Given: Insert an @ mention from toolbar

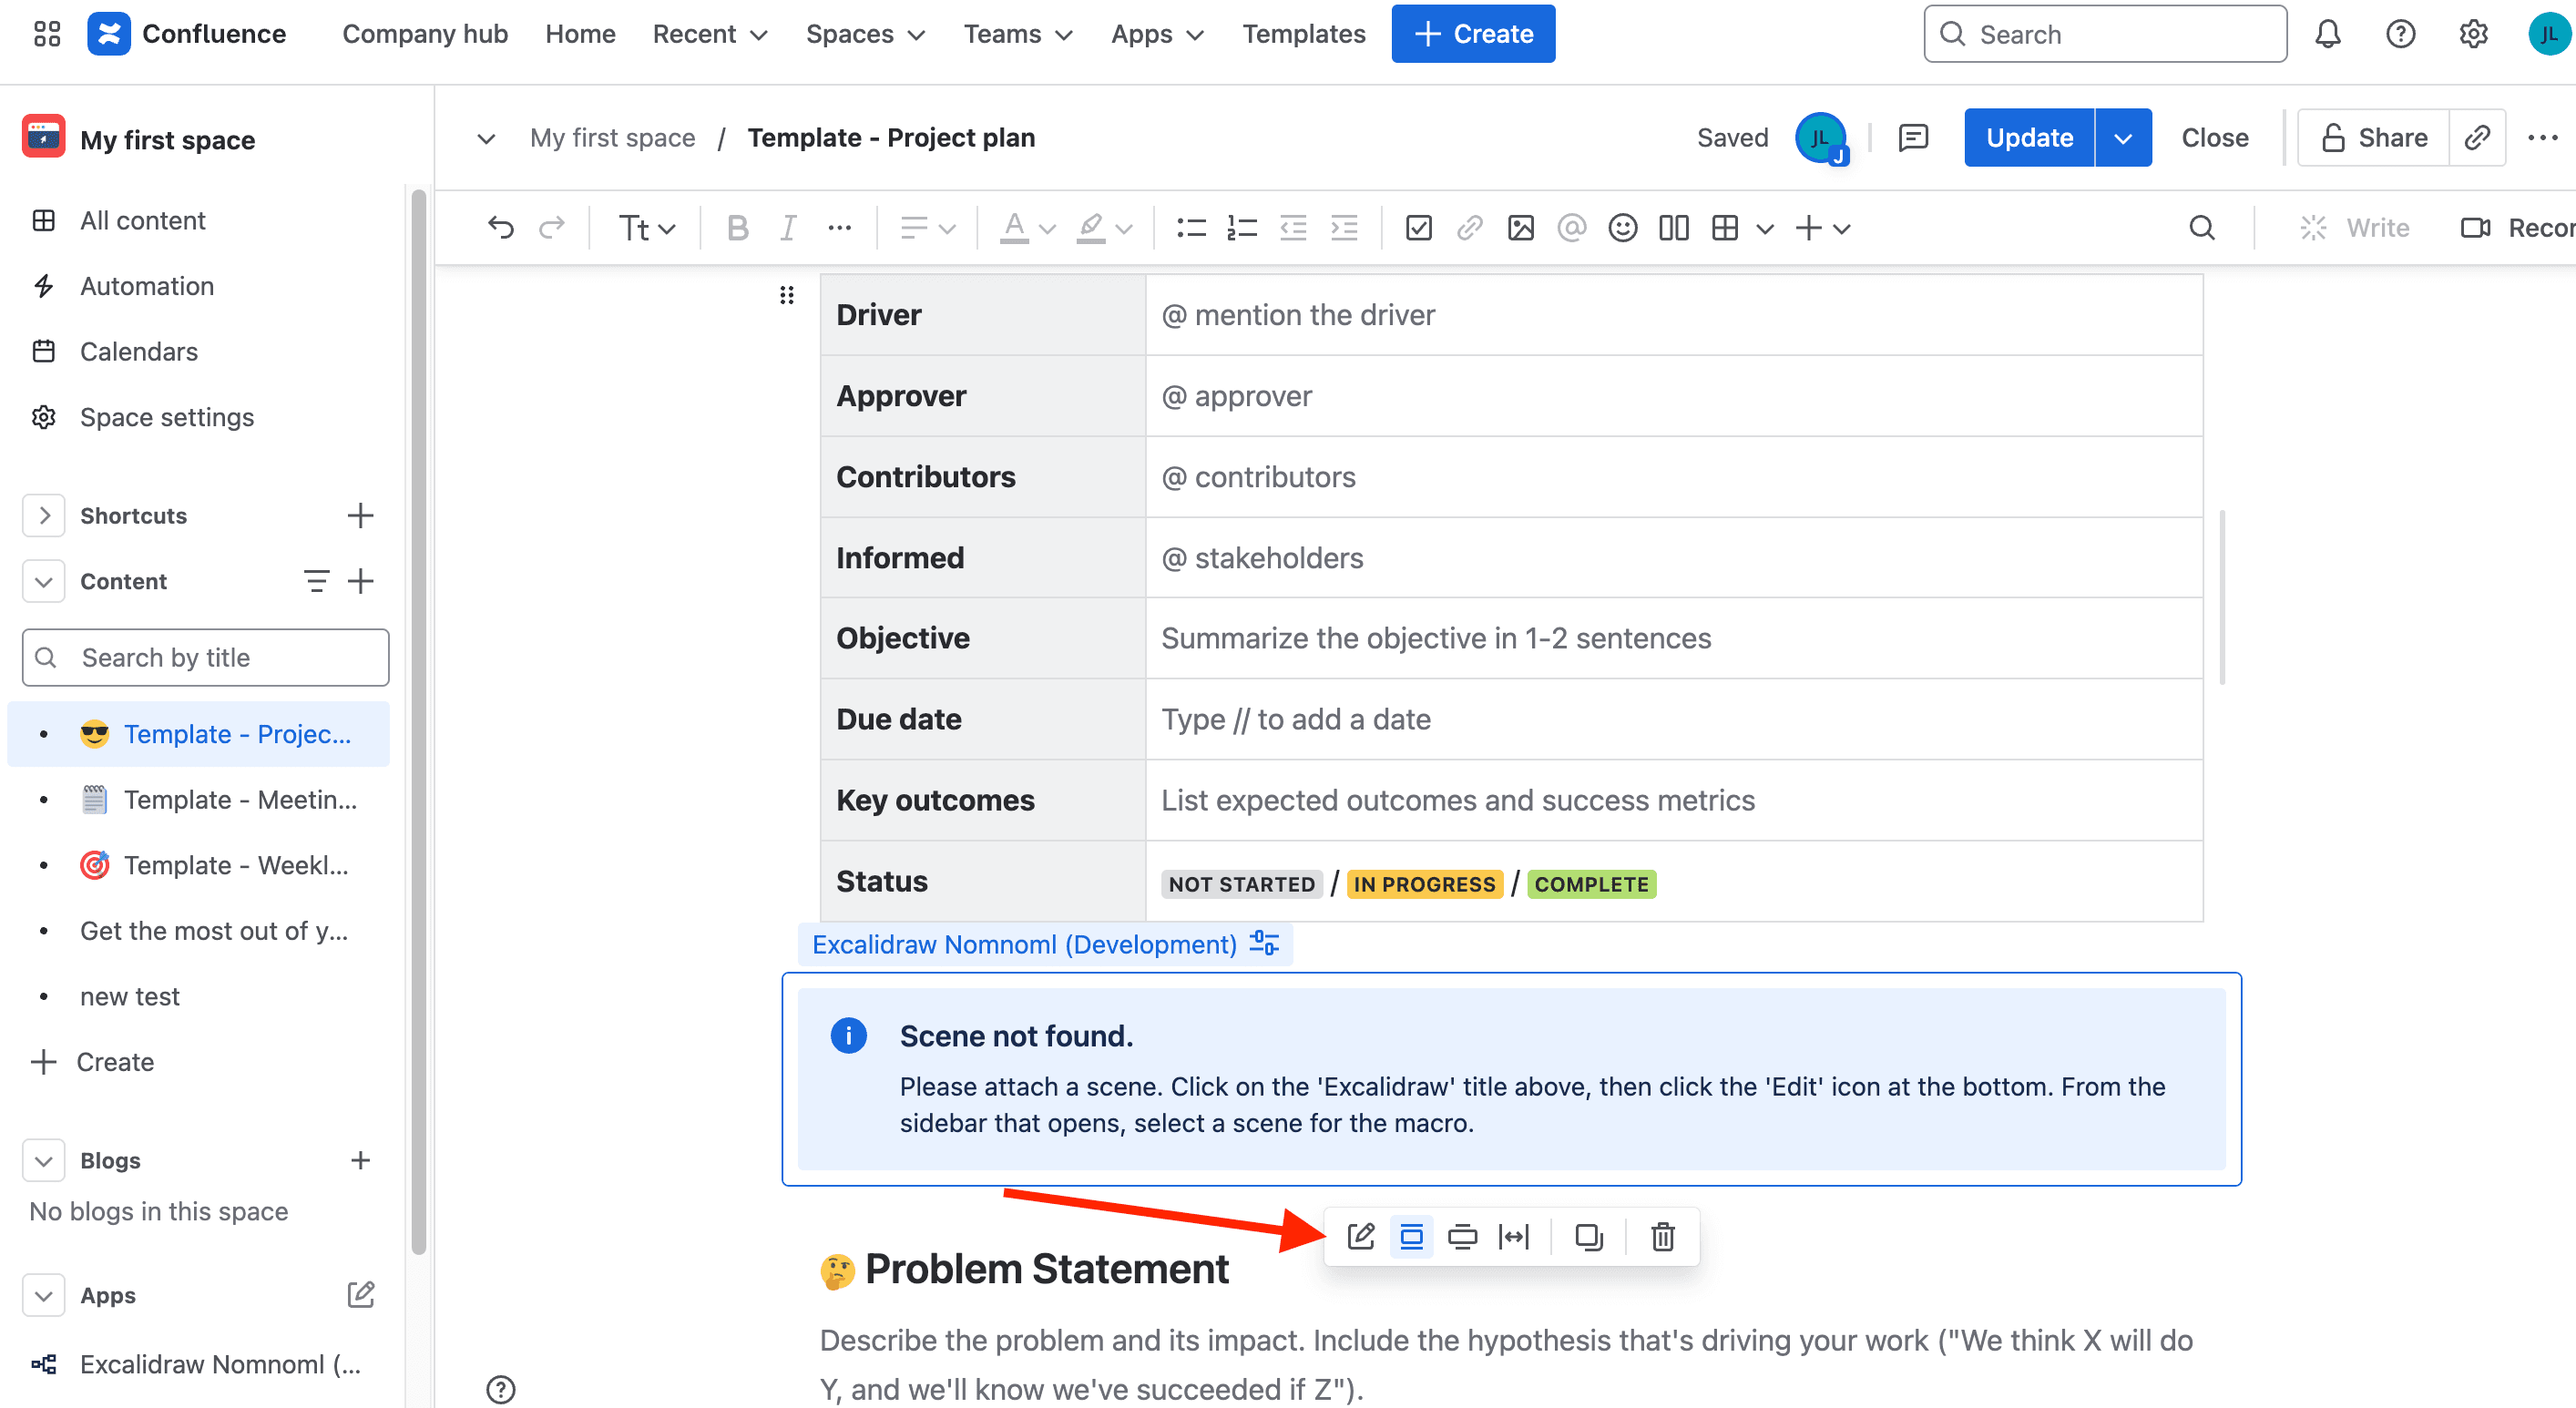Looking at the screenshot, I should 1571,228.
